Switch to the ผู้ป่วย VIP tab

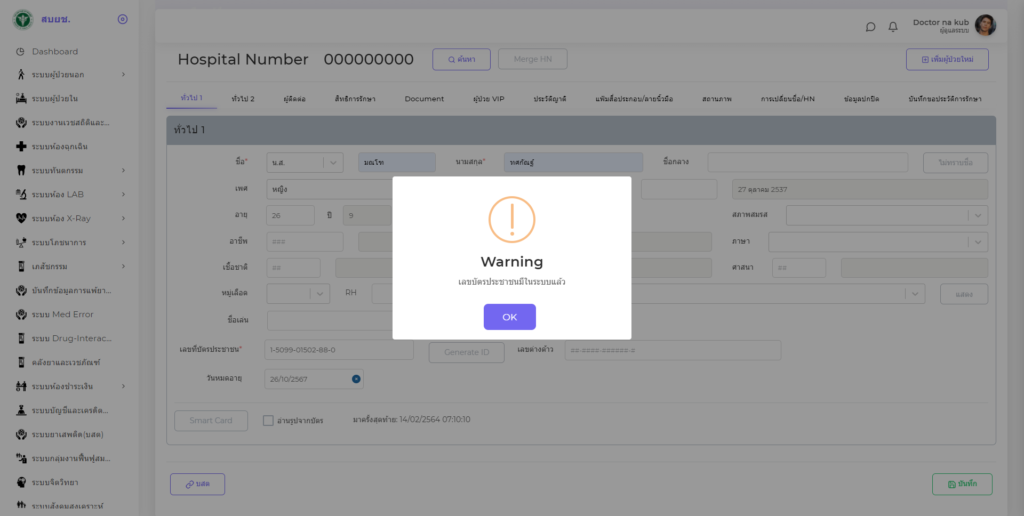489,99
